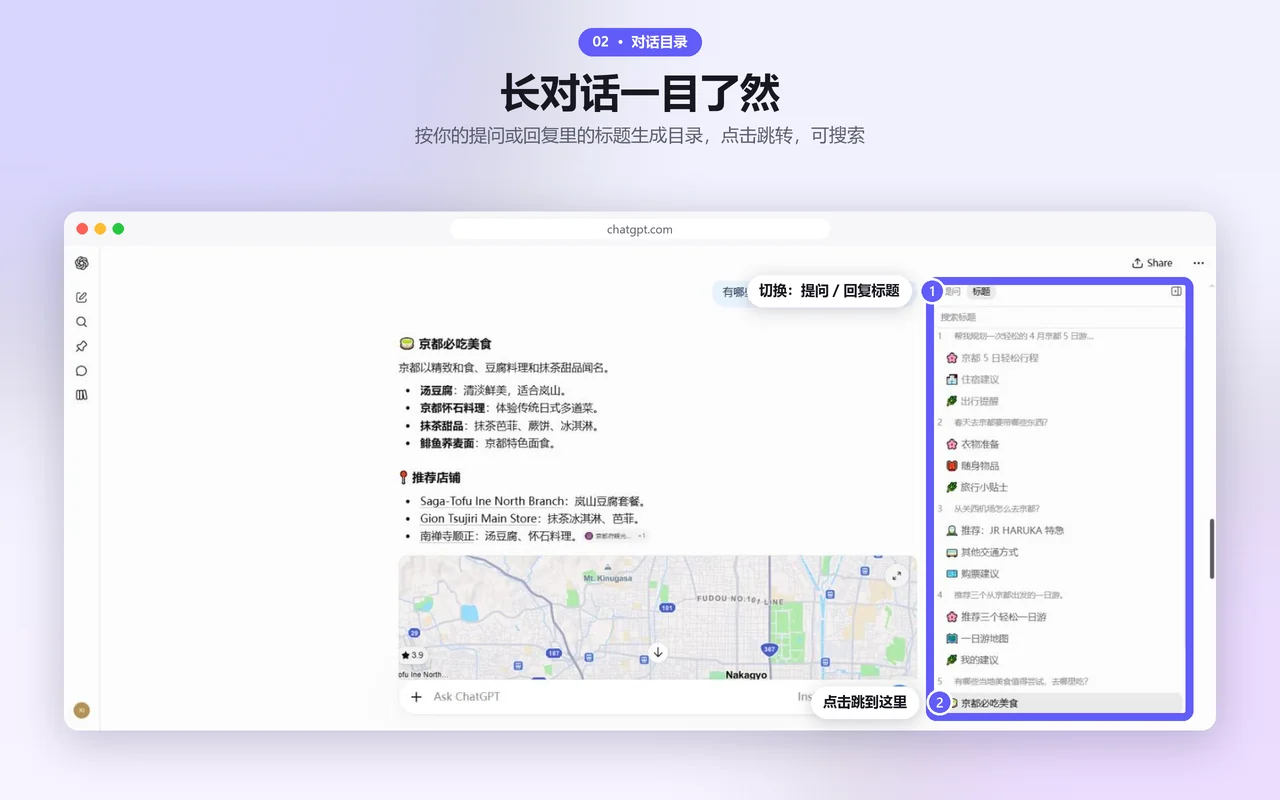Focus the 搜索标题 search field
The height and width of the screenshot is (800, 1280).
(x=1059, y=317)
